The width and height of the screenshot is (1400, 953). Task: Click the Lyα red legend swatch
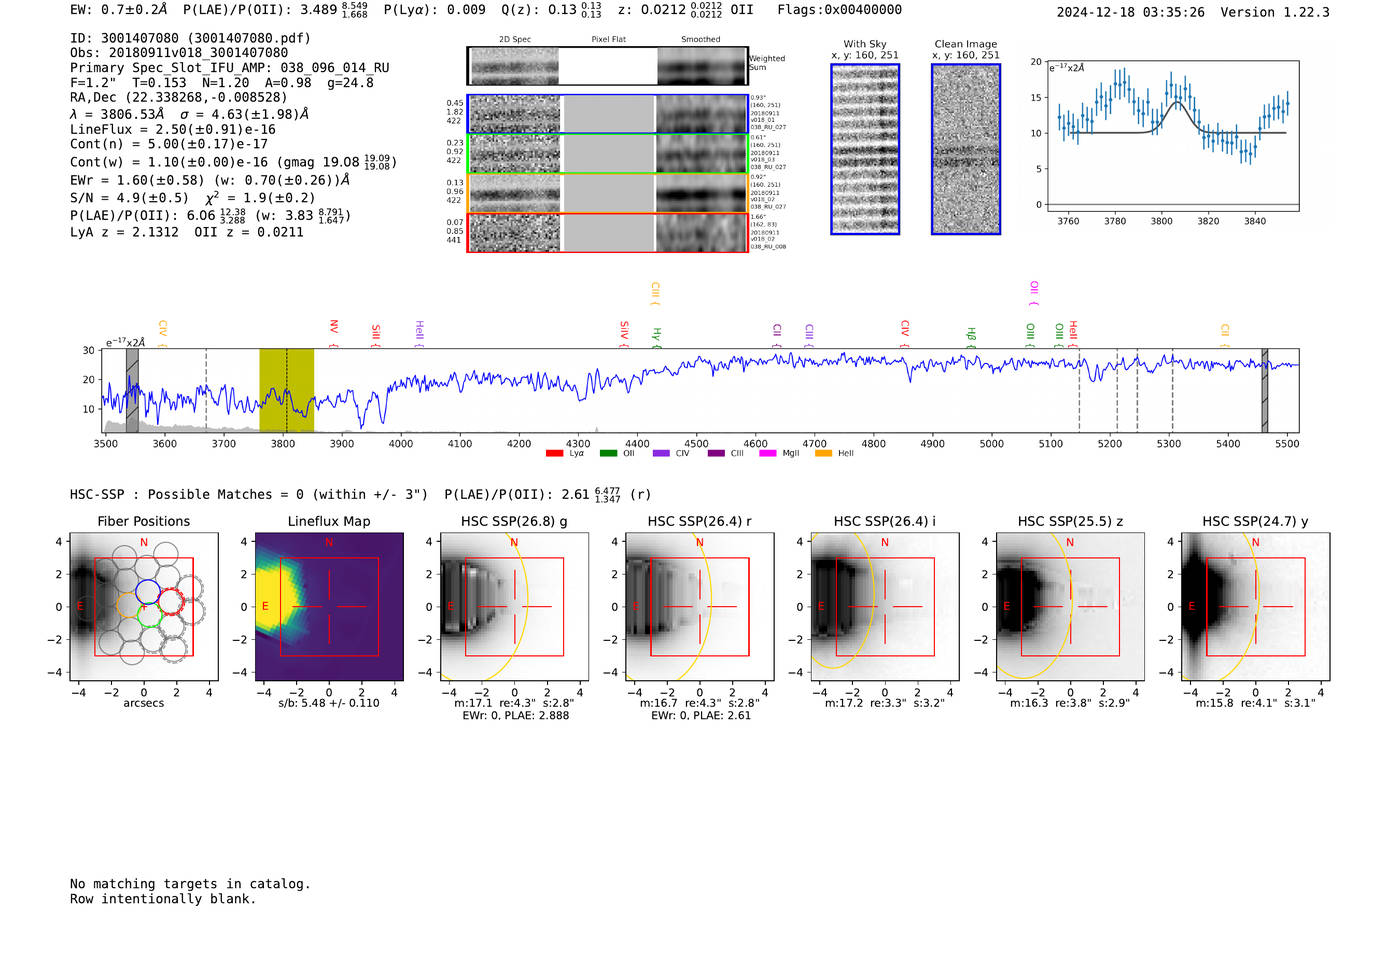click(554, 453)
